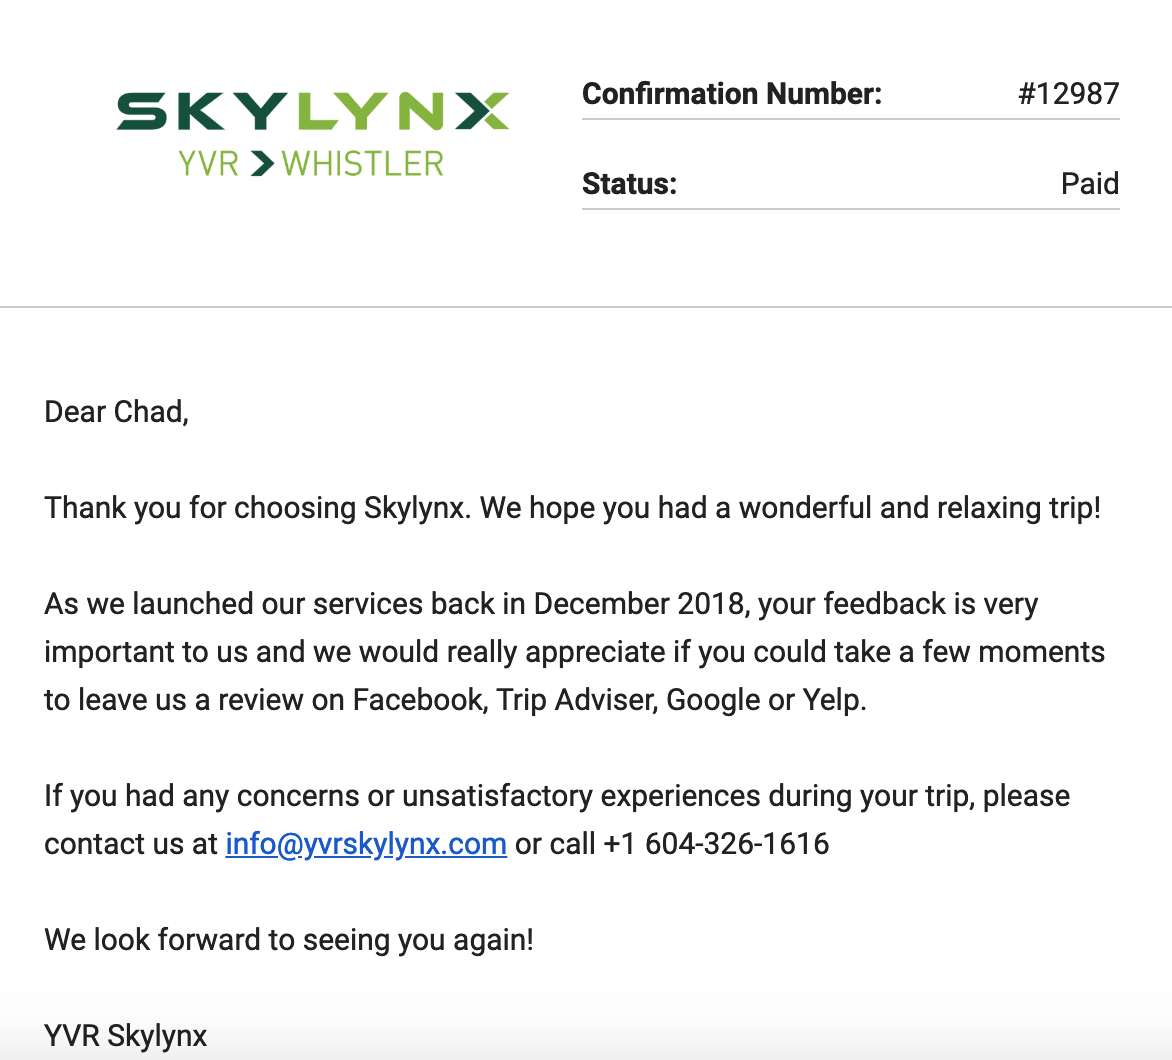Click the Status label
The image size is (1172, 1060).
[x=629, y=184]
